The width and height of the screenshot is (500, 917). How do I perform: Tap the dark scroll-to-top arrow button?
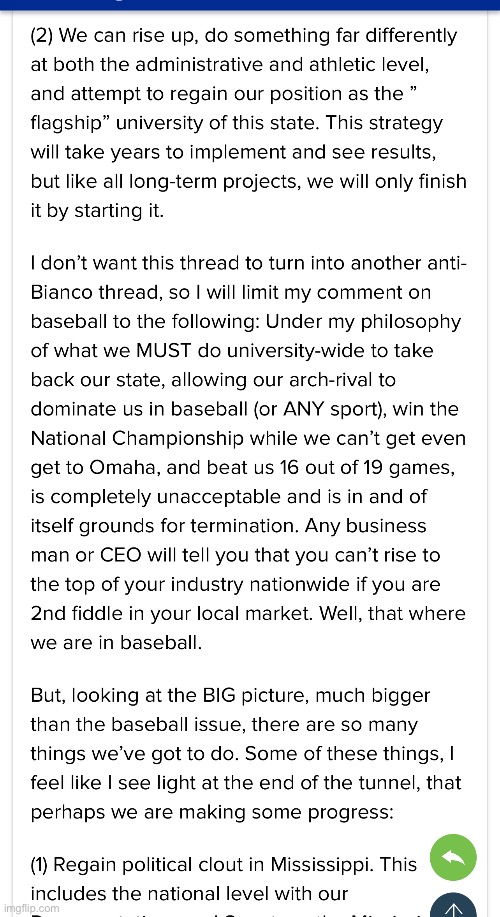pos(453,905)
